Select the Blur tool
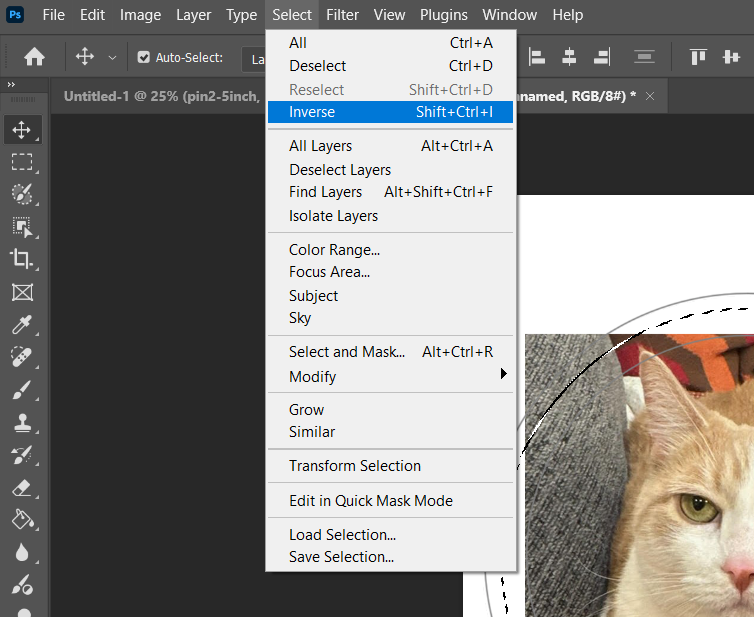 (22, 553)
